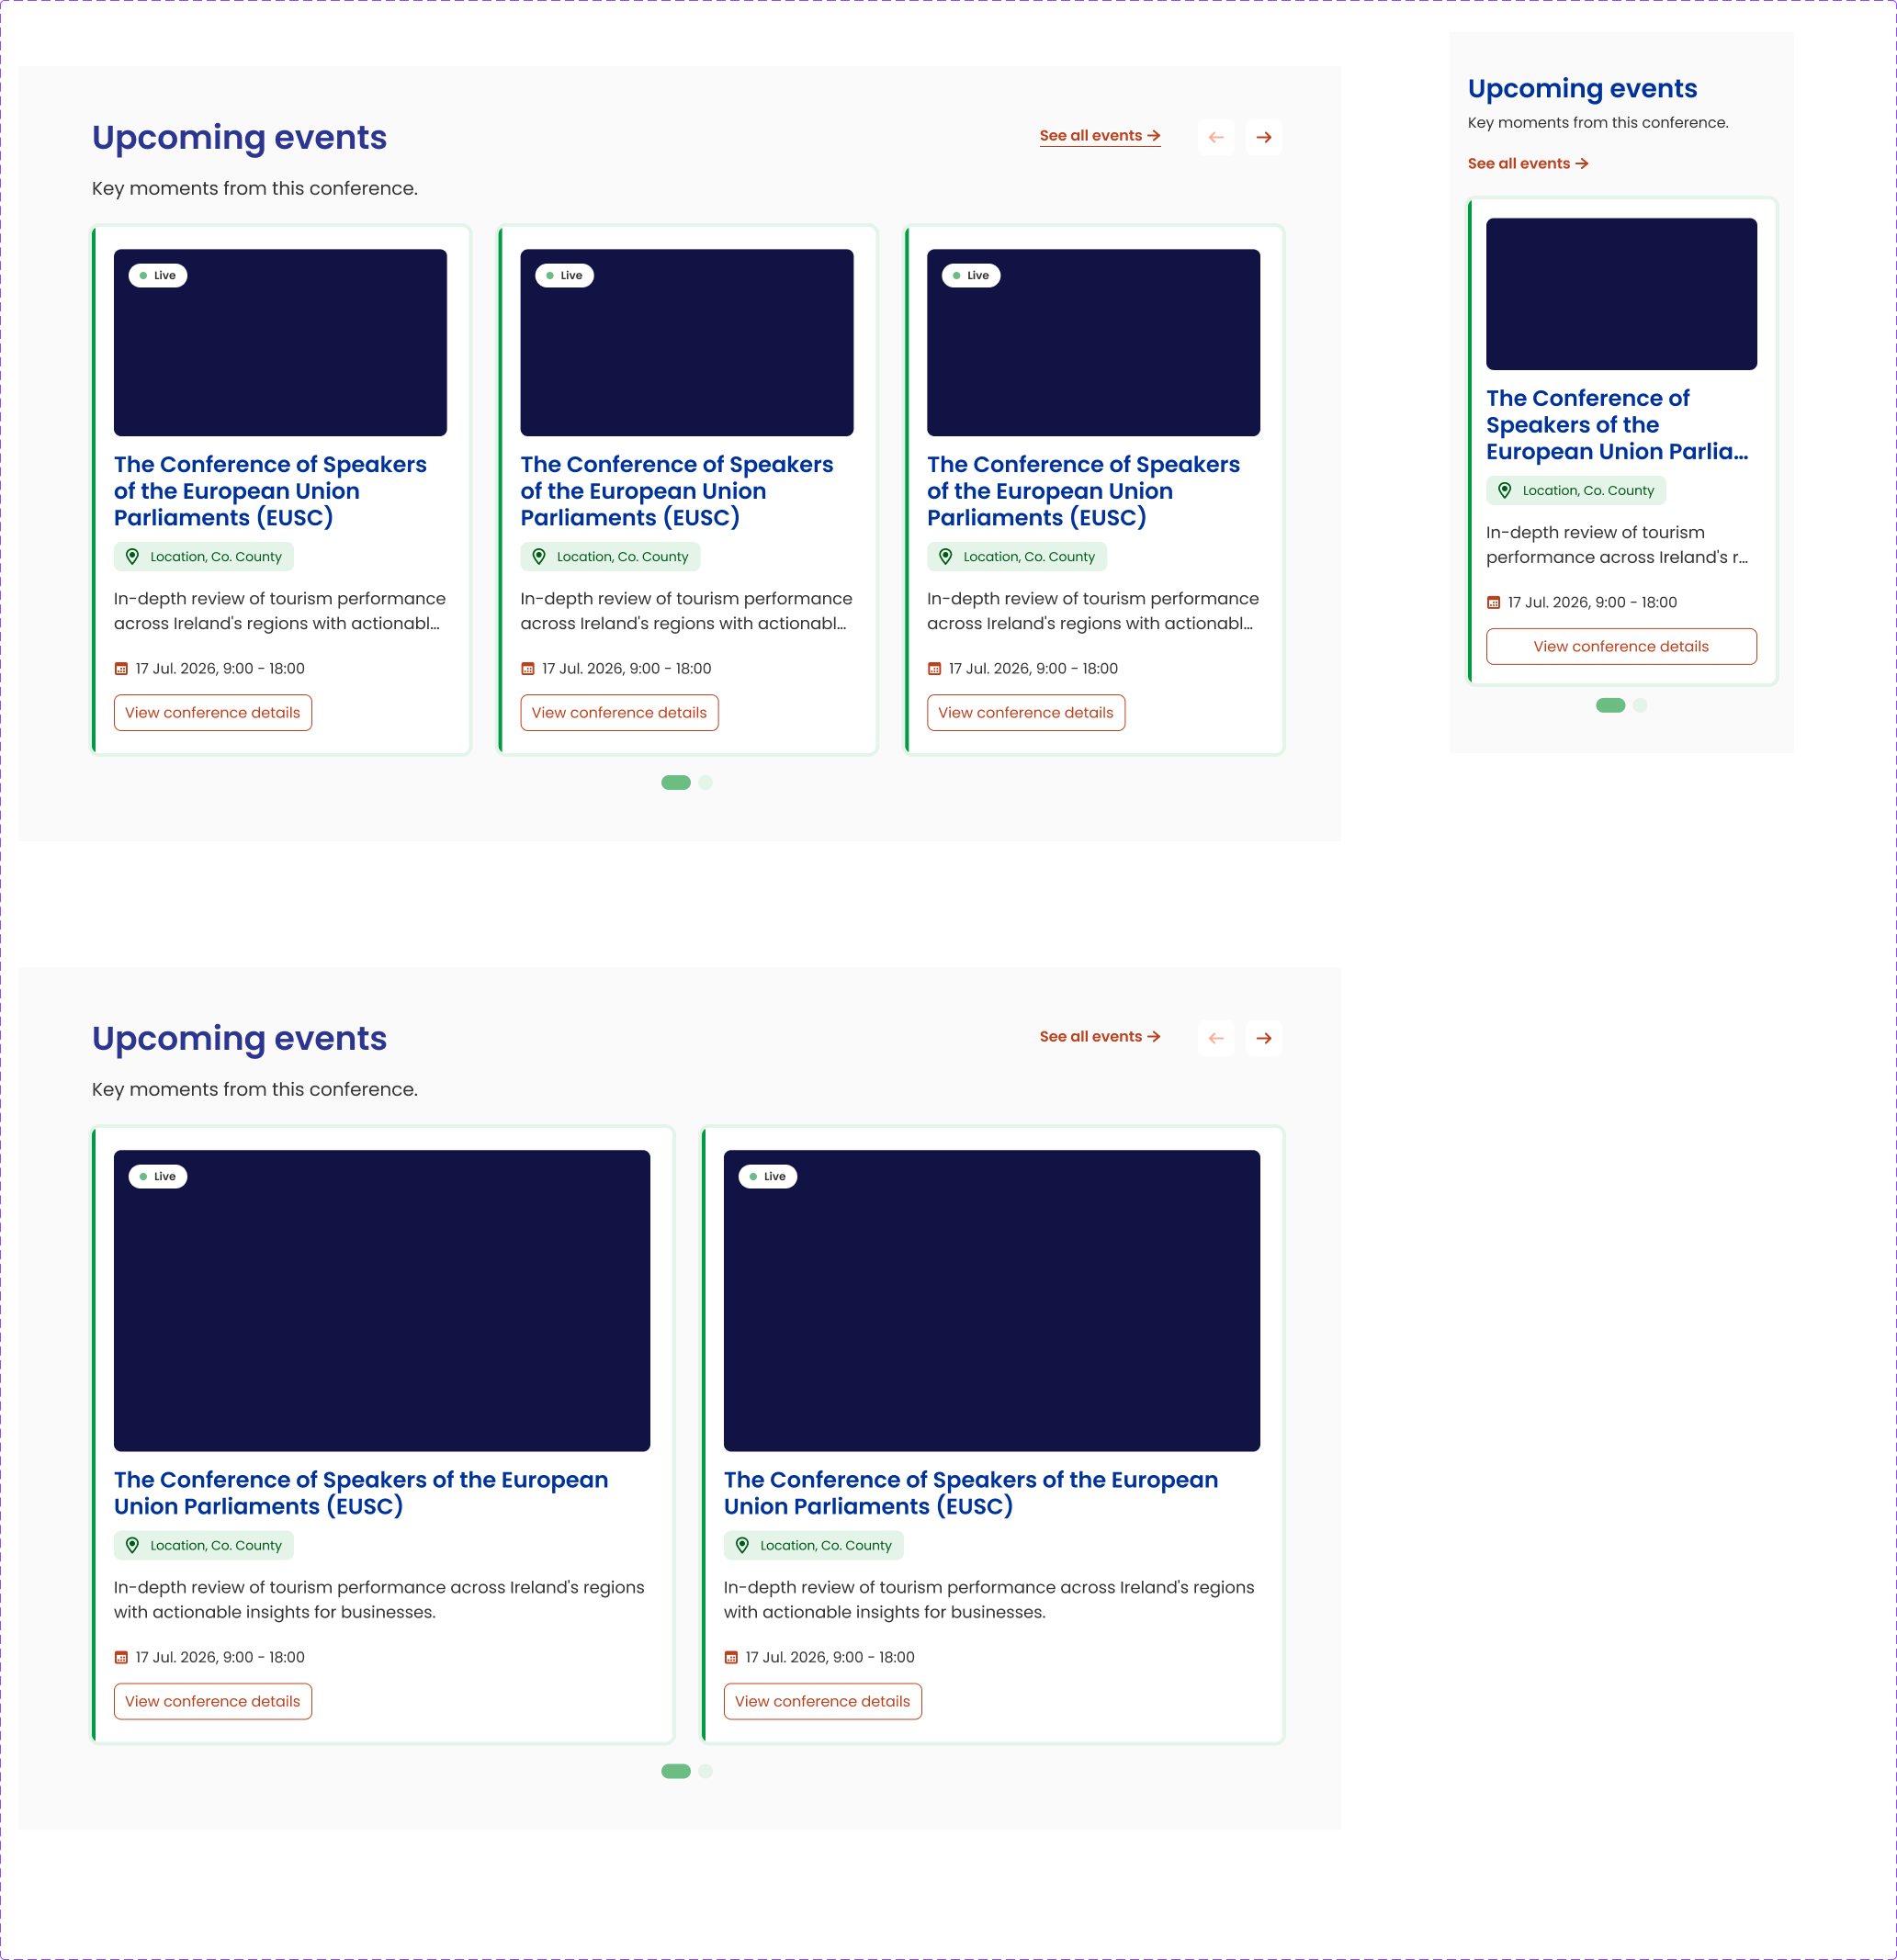
Task: Click location pin icon on third three-card carousel card
Action: tap(946, 557)
